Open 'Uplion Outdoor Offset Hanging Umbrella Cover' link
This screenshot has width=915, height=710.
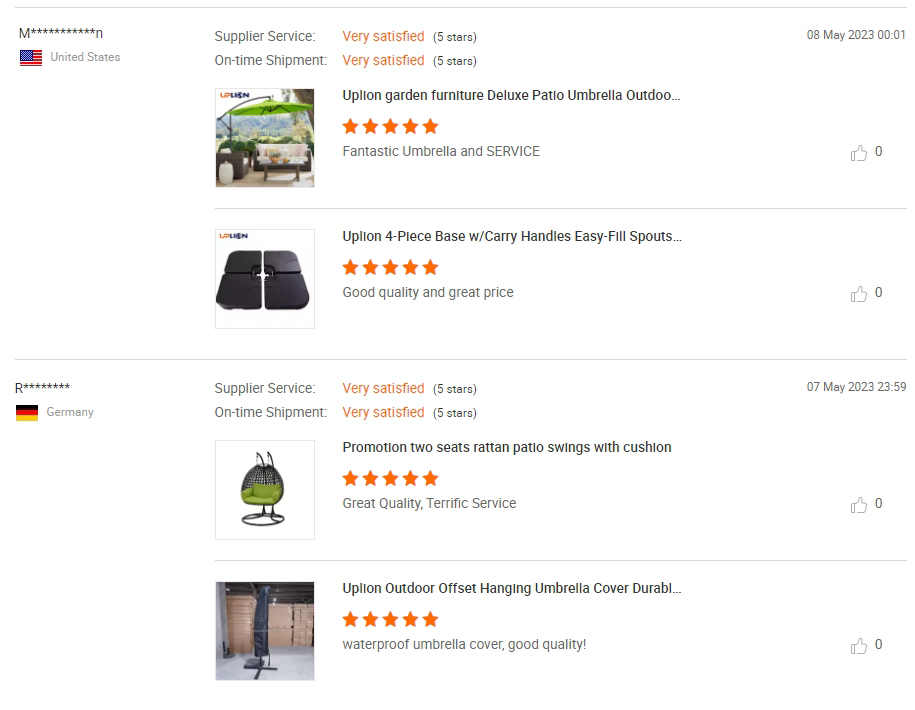pos(512,589)
